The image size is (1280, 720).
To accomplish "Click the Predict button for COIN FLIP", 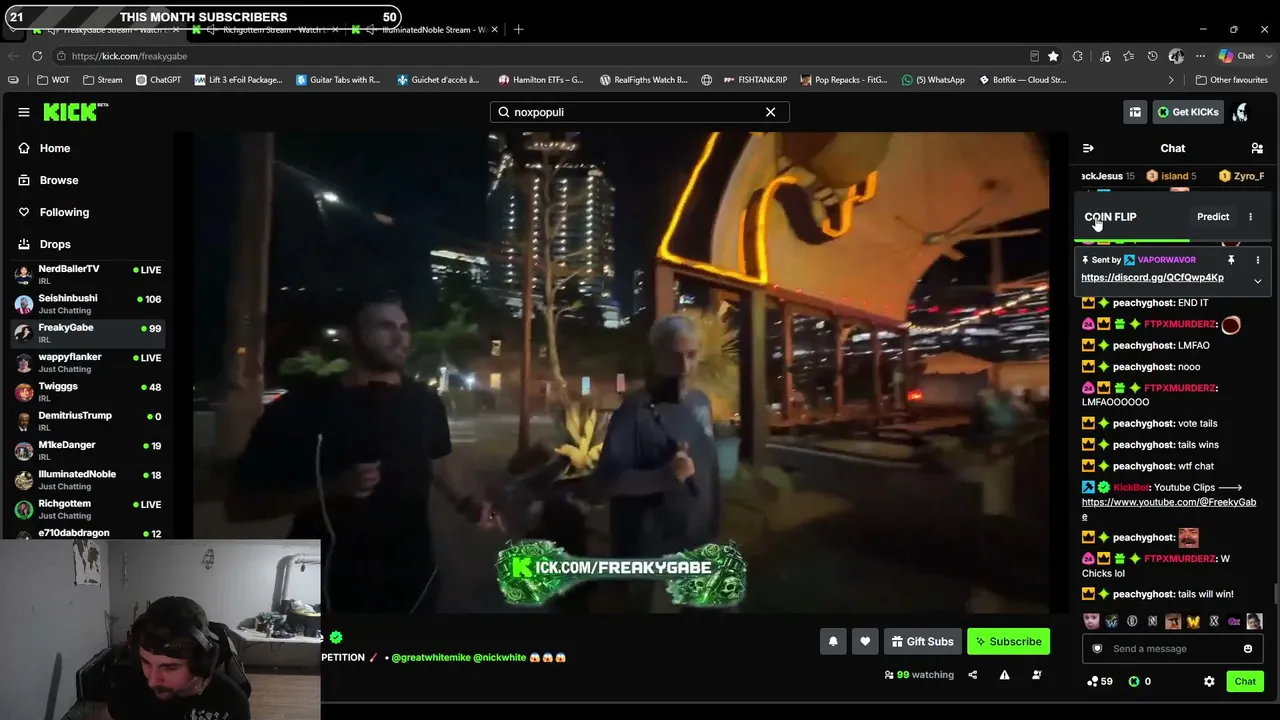I will tap(1213, 217).
